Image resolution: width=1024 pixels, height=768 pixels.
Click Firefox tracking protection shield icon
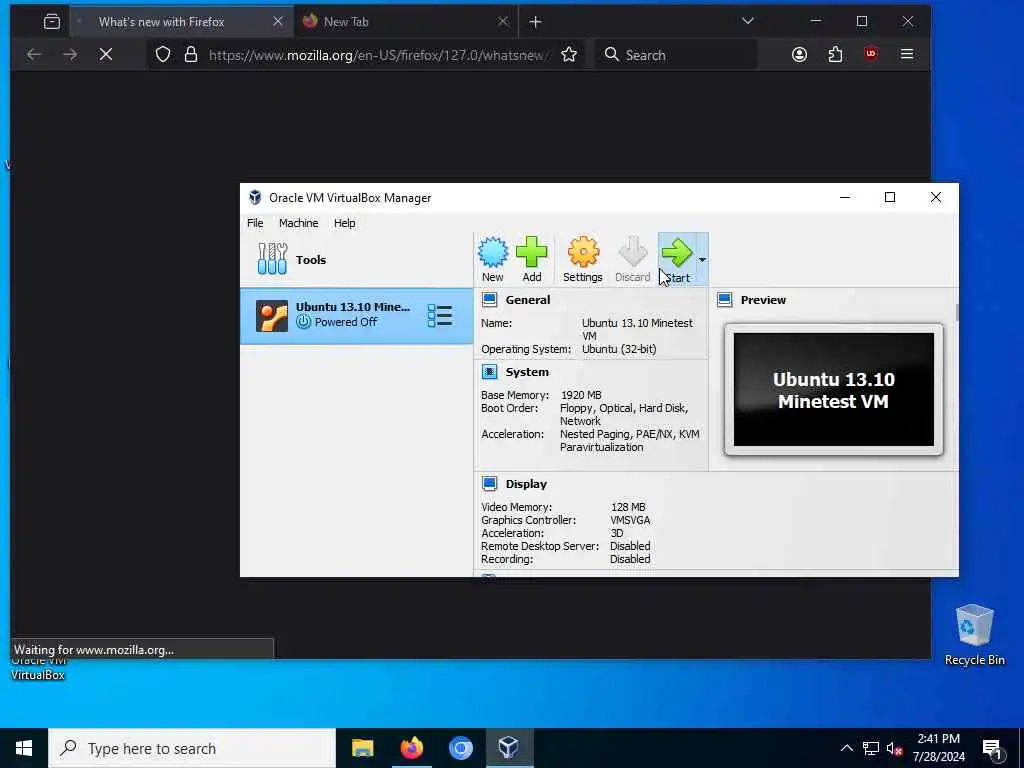click(163, 55)
